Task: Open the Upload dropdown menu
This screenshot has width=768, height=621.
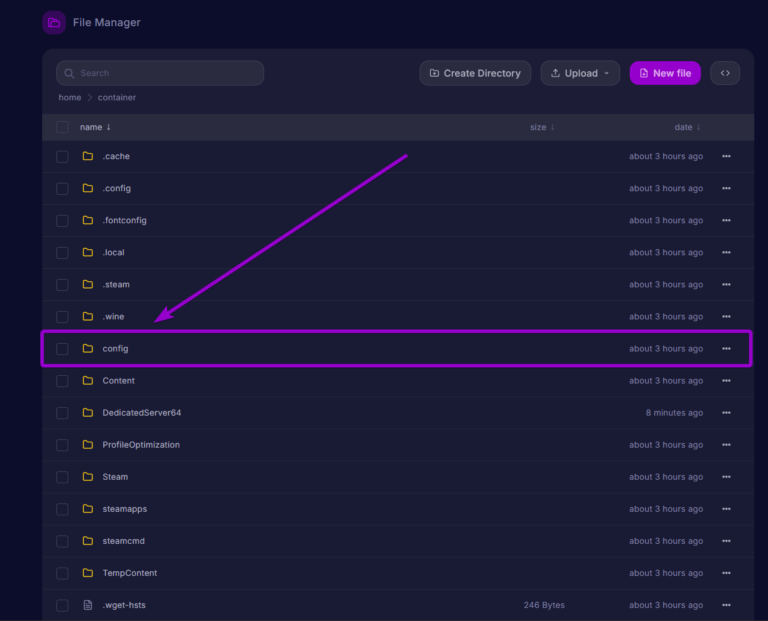Action: (580, 73)
